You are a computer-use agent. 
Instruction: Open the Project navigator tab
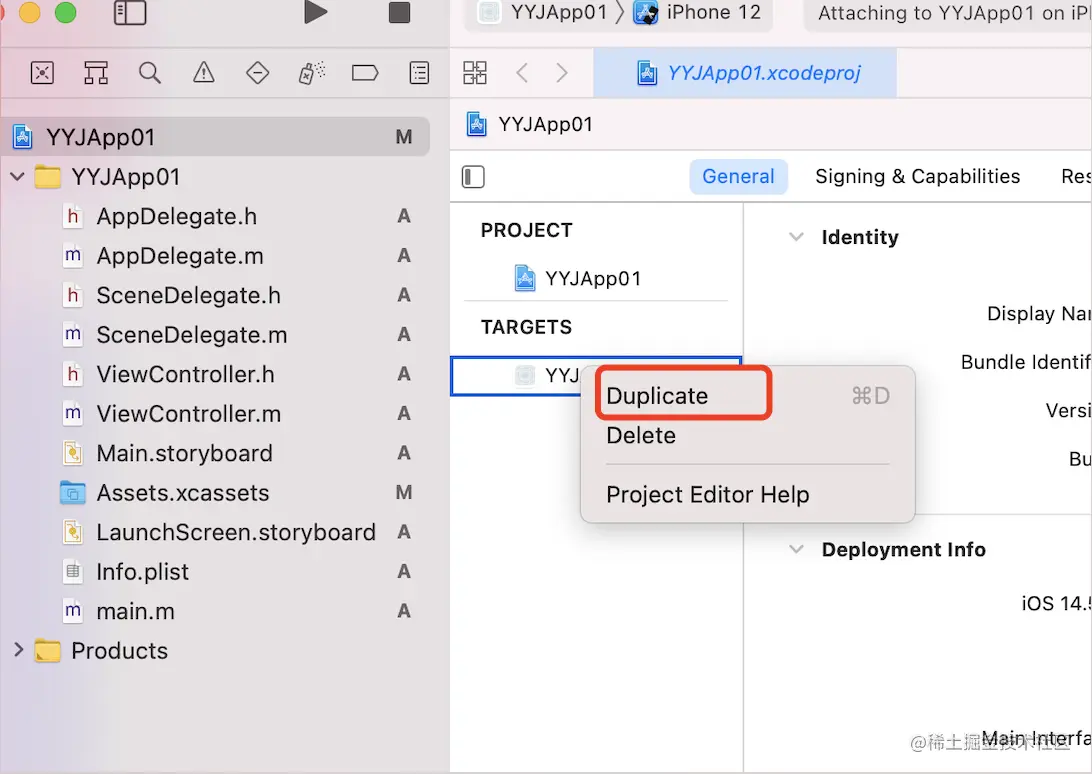(42, 72)
